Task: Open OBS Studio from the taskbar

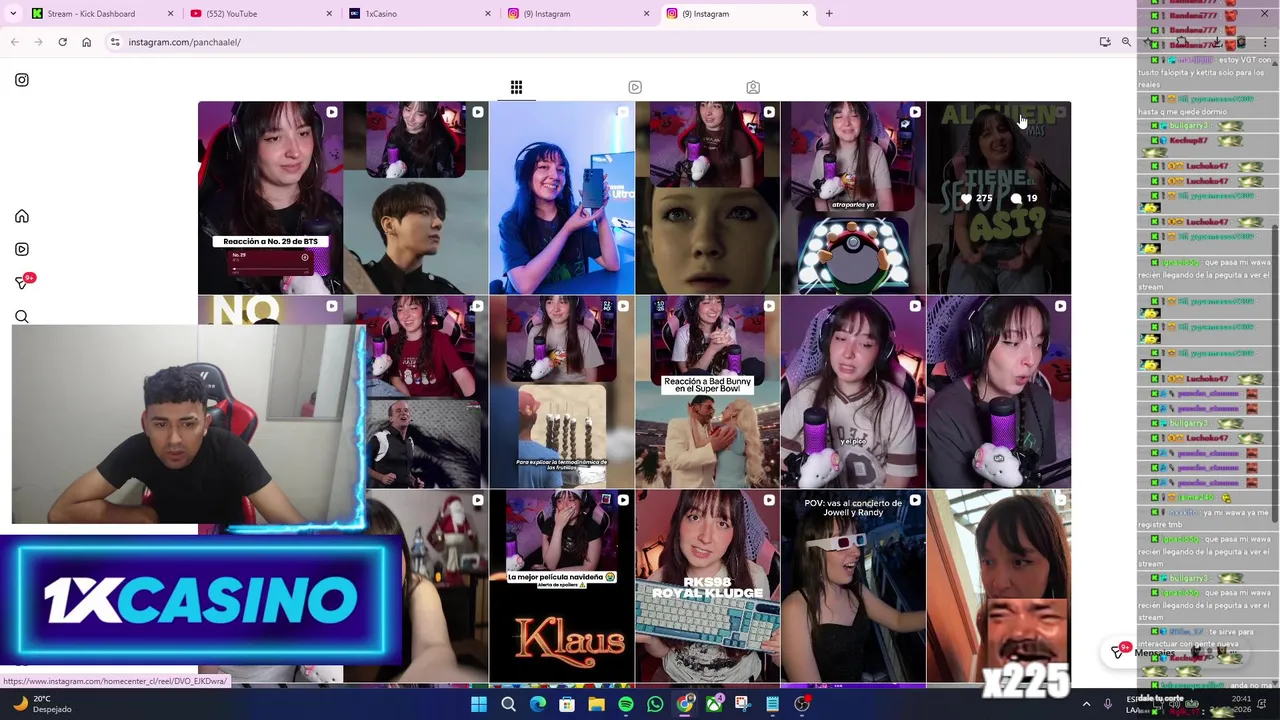Action: coord(802,704)
